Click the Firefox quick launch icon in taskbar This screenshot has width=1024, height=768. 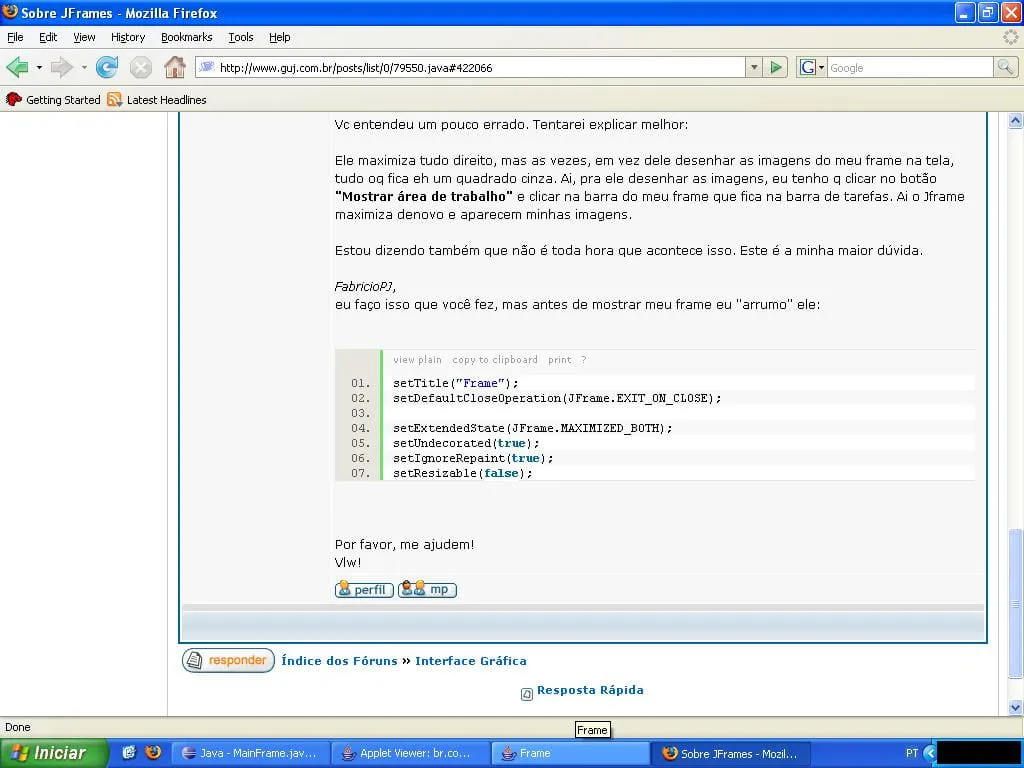point(153,752)
